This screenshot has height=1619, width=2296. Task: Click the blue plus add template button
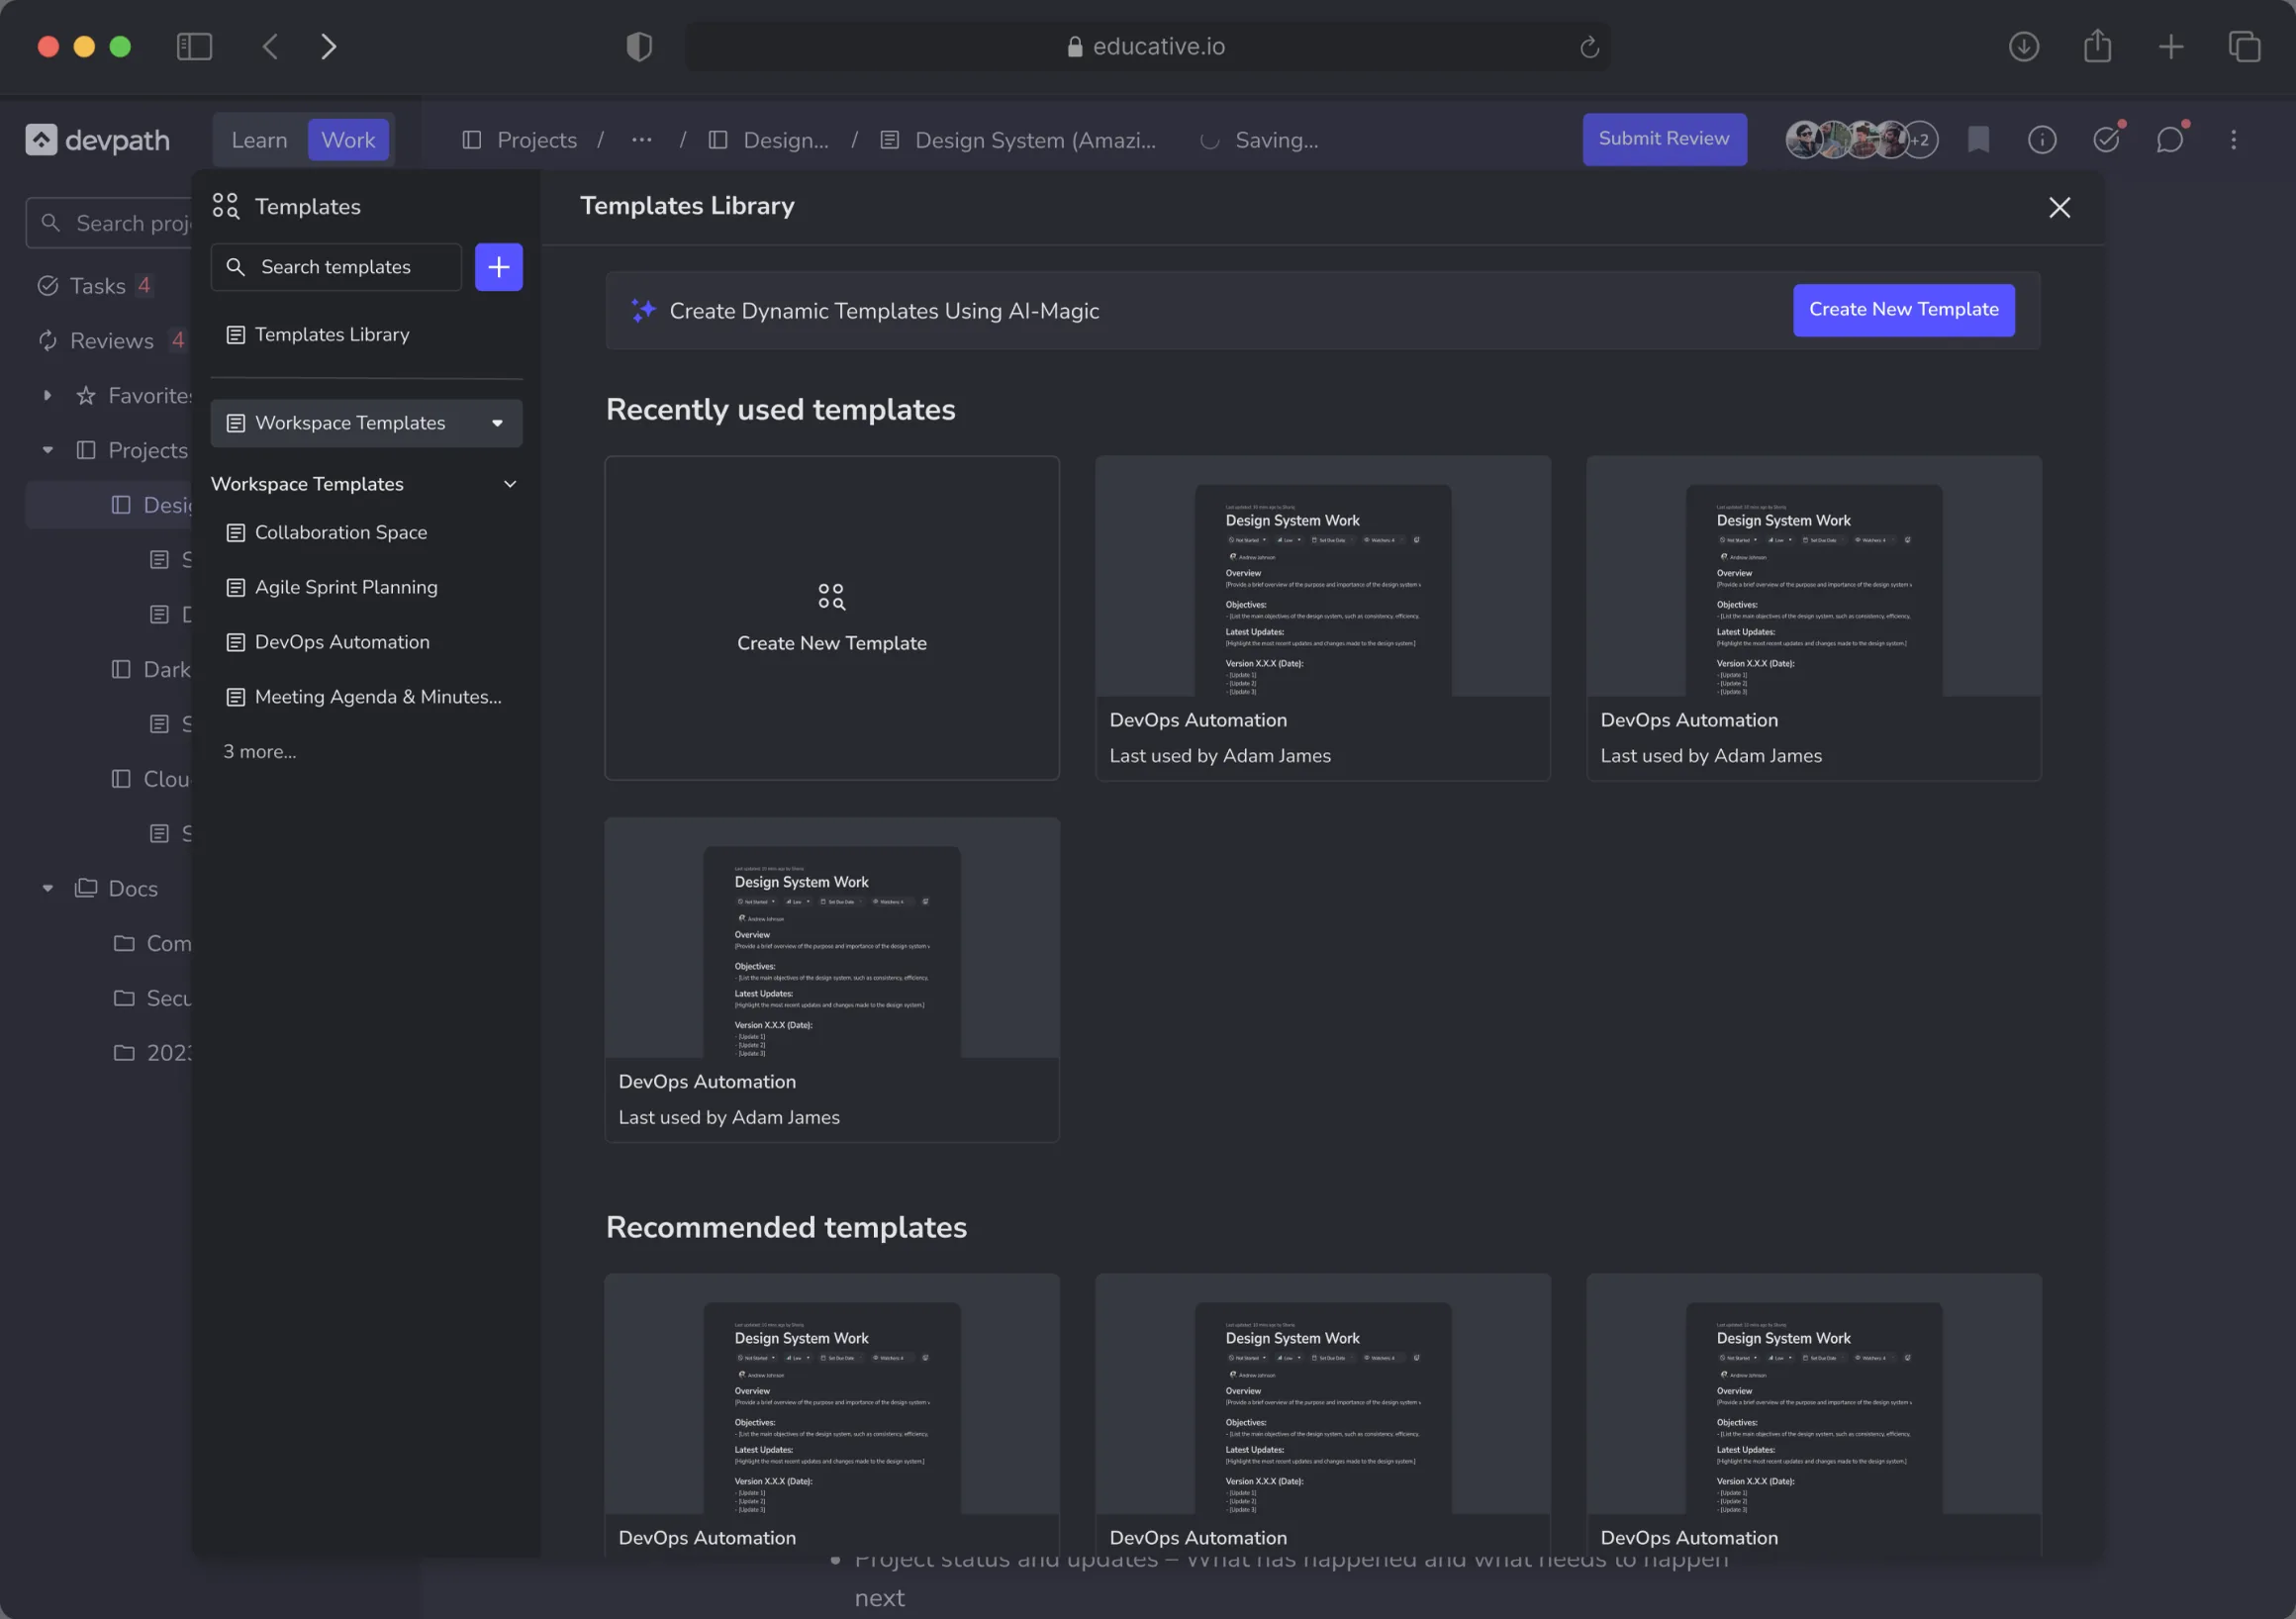point(499,267)
